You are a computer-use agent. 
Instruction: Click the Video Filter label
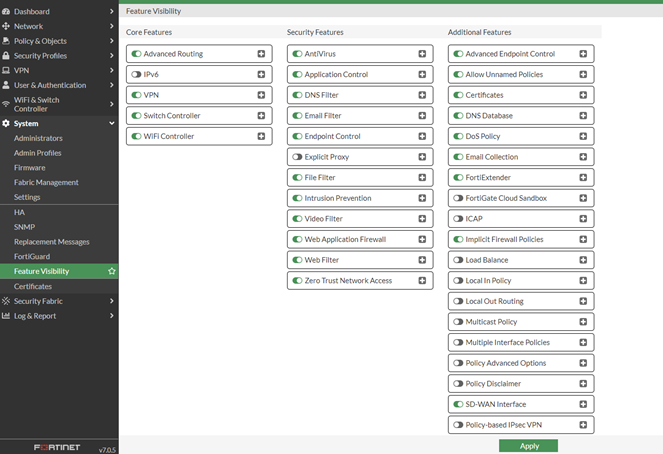point(323,219)
